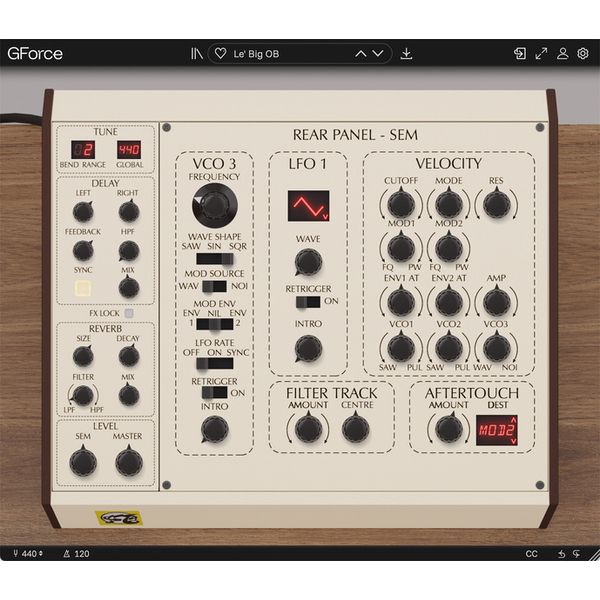This screenshot has height=600, width=600.
Task: Click the LFO 1 waveform display
Action: point(308,206)
